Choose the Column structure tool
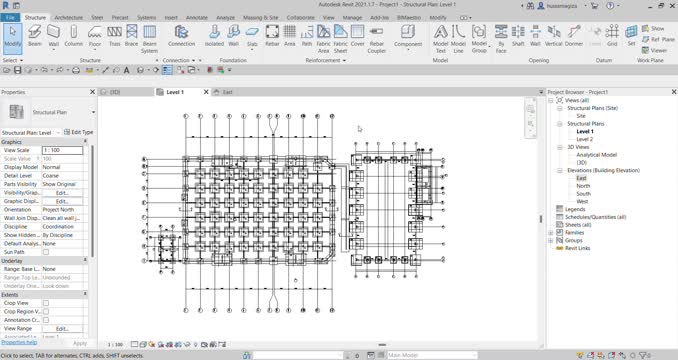This screenshot has width=678, height=360. point(74,36)
